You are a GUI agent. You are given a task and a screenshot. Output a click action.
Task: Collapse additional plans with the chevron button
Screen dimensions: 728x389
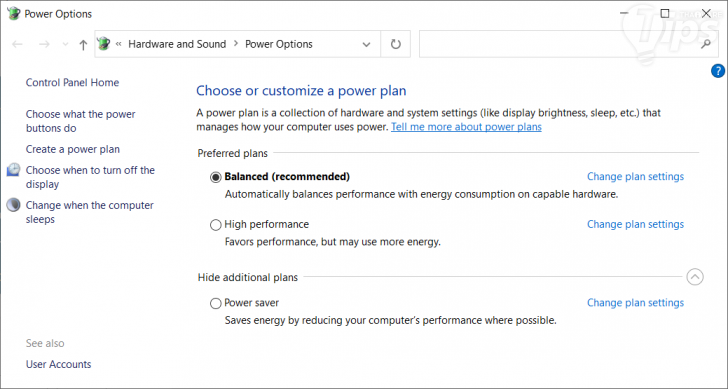tap(695, 277)
